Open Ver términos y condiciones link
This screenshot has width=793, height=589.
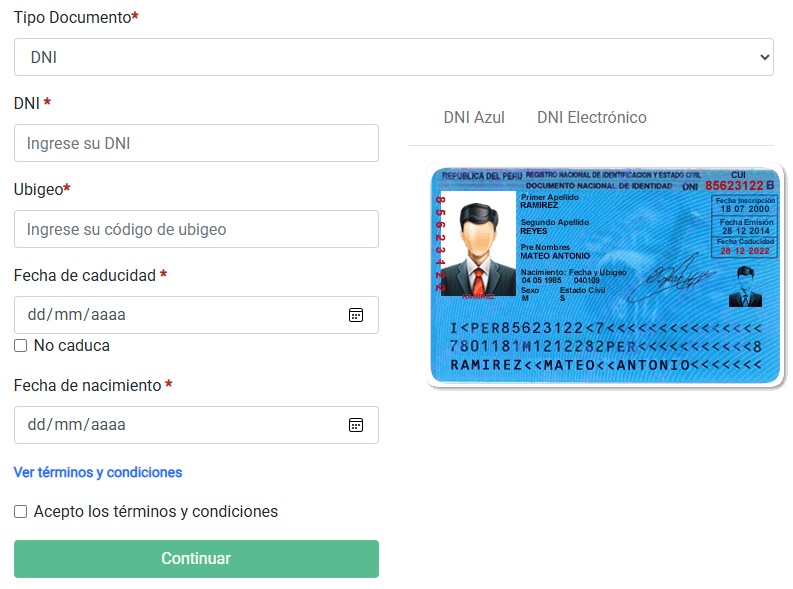tap(98, 472)
